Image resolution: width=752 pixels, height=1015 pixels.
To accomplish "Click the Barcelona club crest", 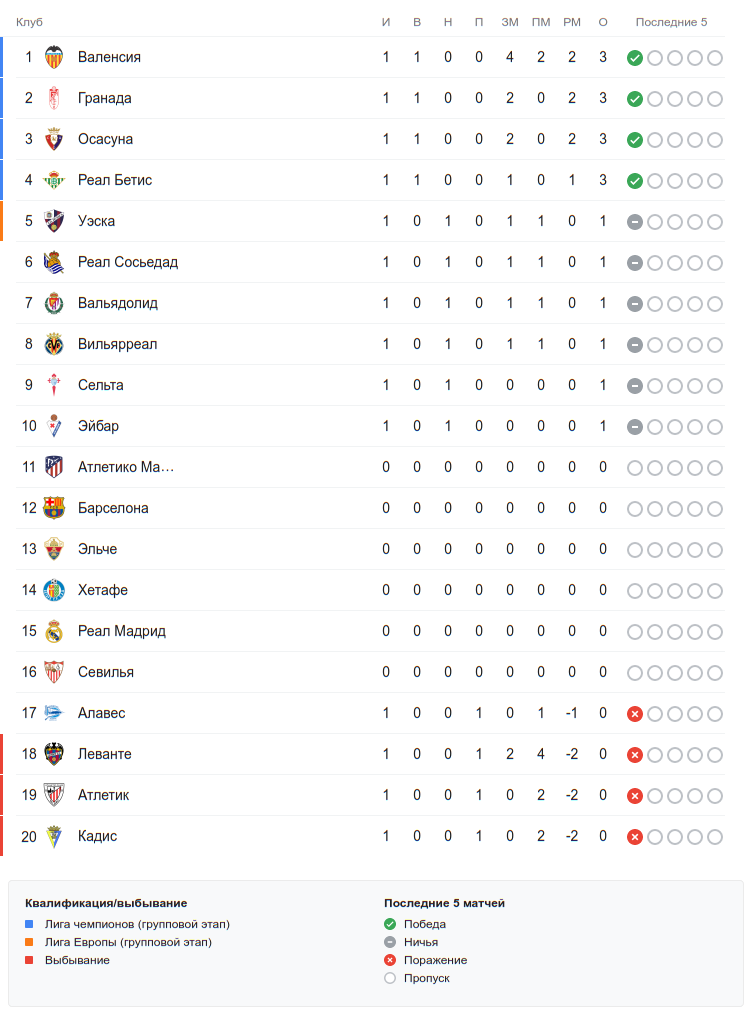I will [54, 508].
